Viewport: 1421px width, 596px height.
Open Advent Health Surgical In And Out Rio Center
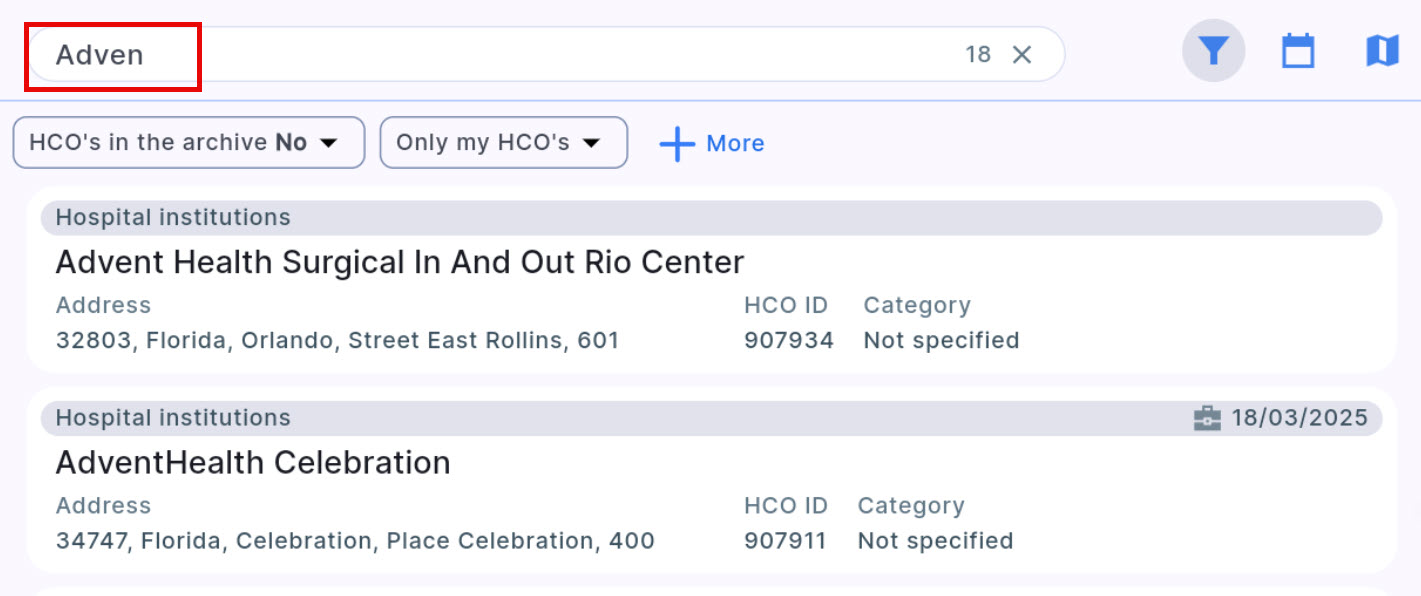(399, 262)
